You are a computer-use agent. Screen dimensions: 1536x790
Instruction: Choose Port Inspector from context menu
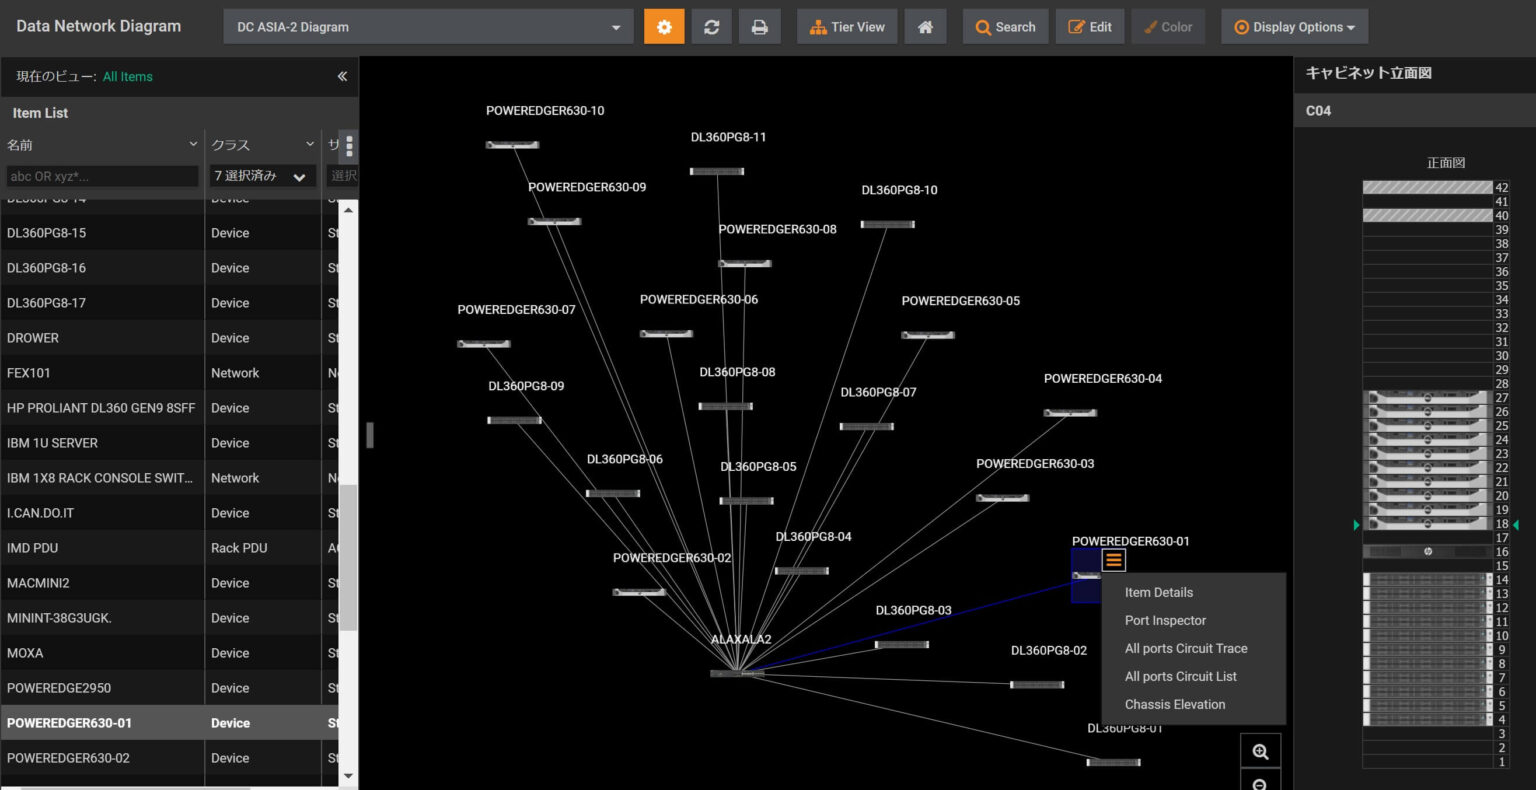pos(1165,620)
